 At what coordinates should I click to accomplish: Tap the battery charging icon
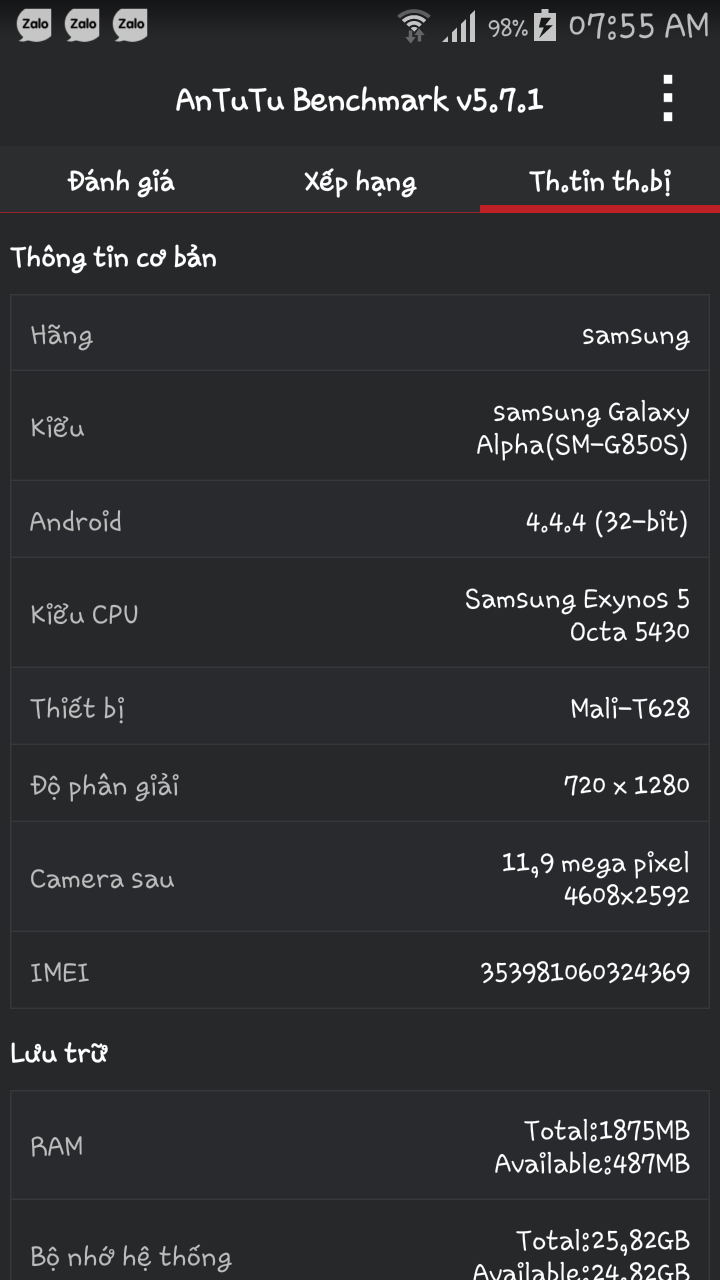pyautogui.click(x=545, y=25)
